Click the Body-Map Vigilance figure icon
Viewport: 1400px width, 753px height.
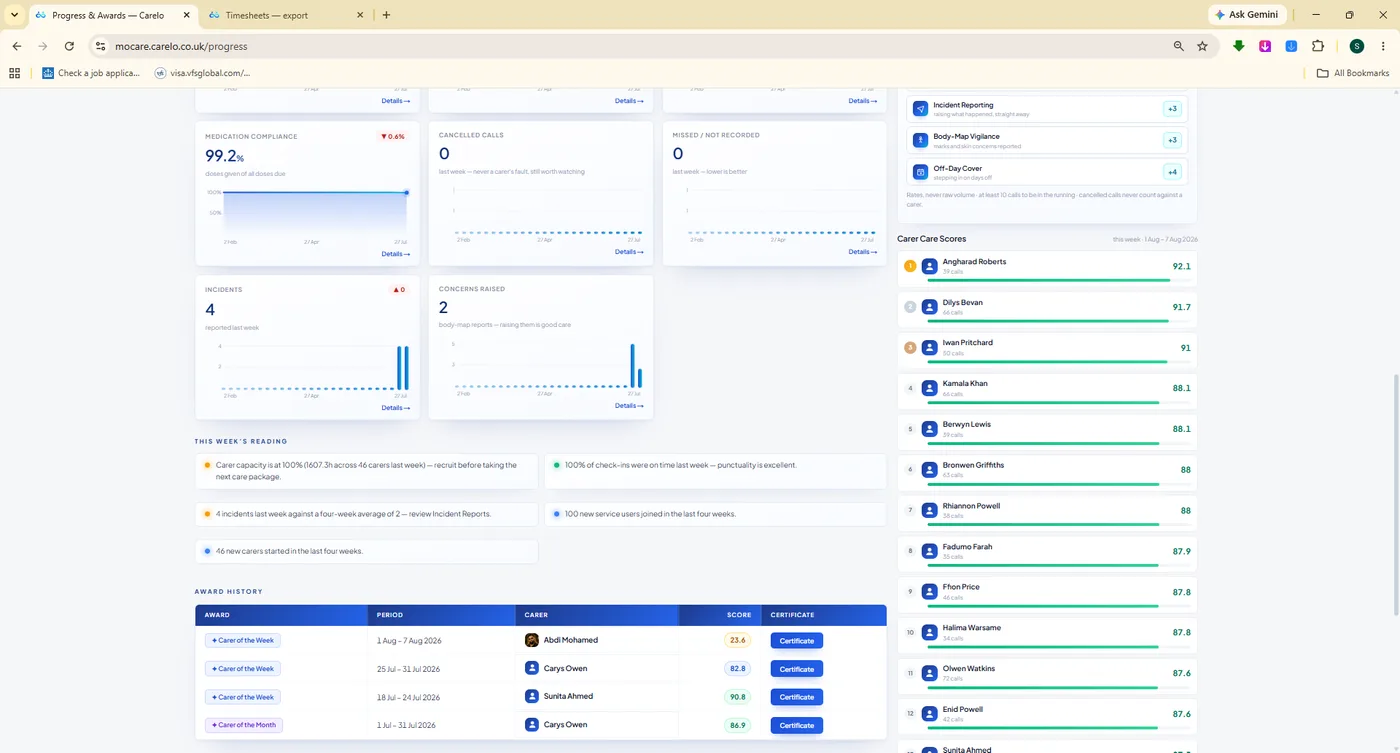(920, 140)
